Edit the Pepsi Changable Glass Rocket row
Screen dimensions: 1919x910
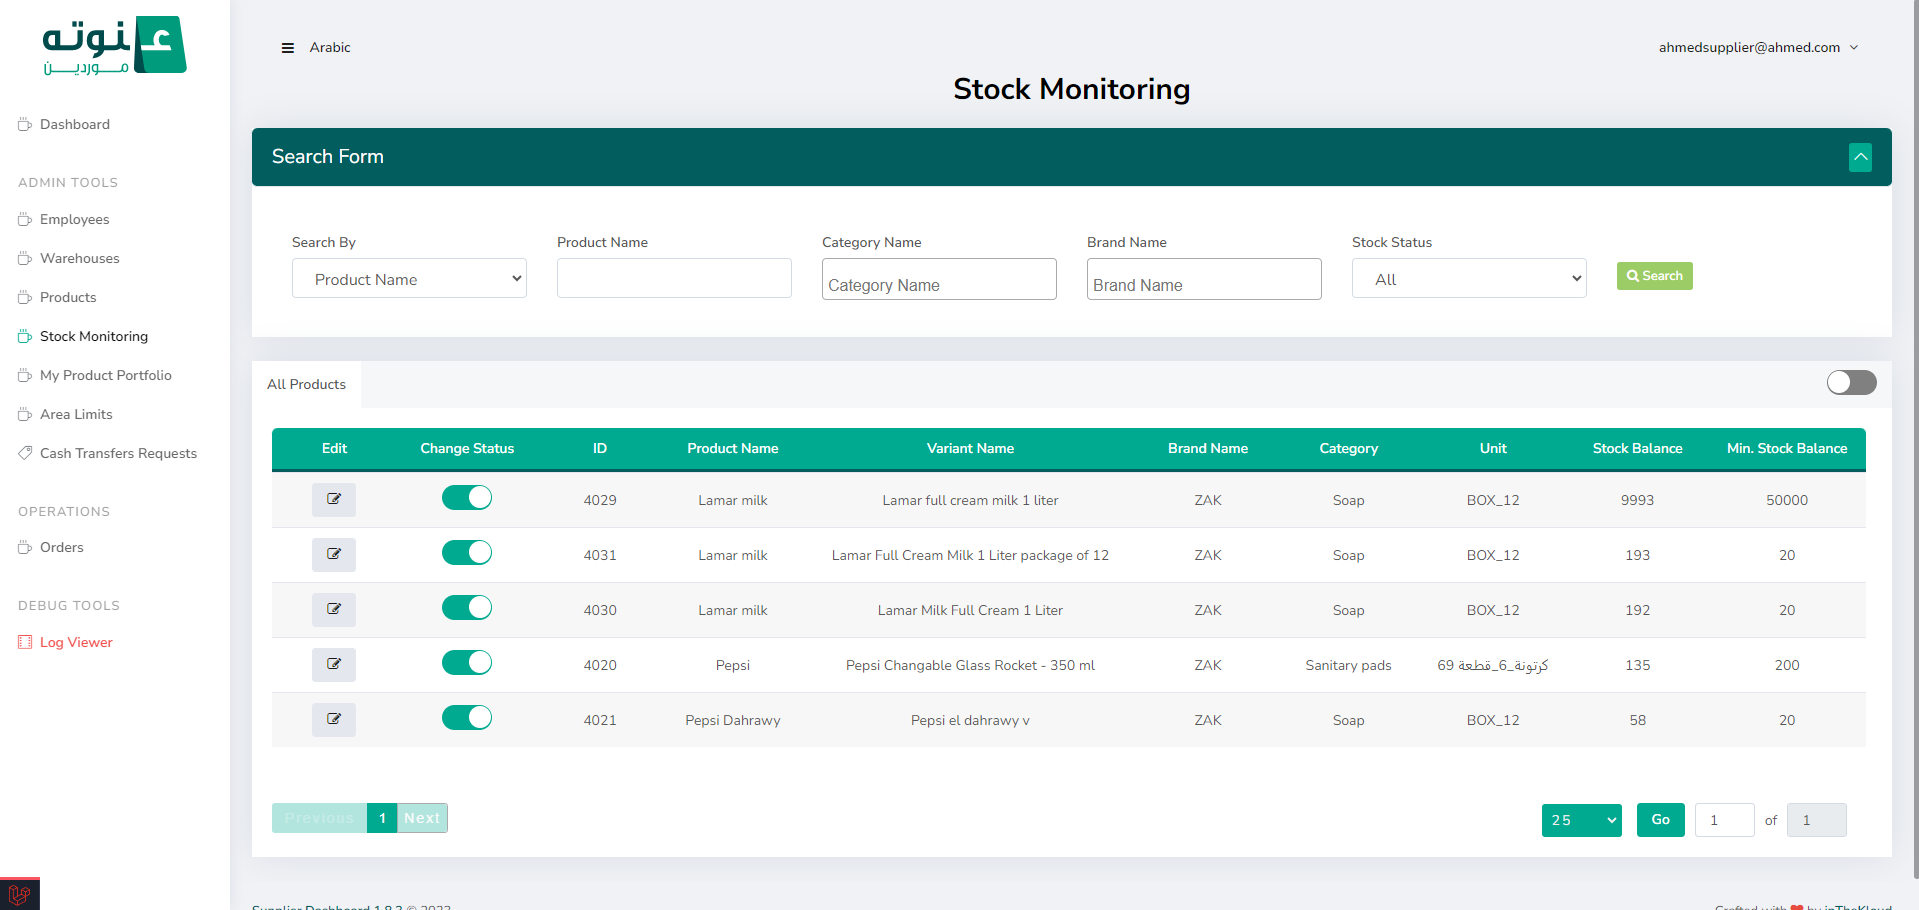[334, 664]
